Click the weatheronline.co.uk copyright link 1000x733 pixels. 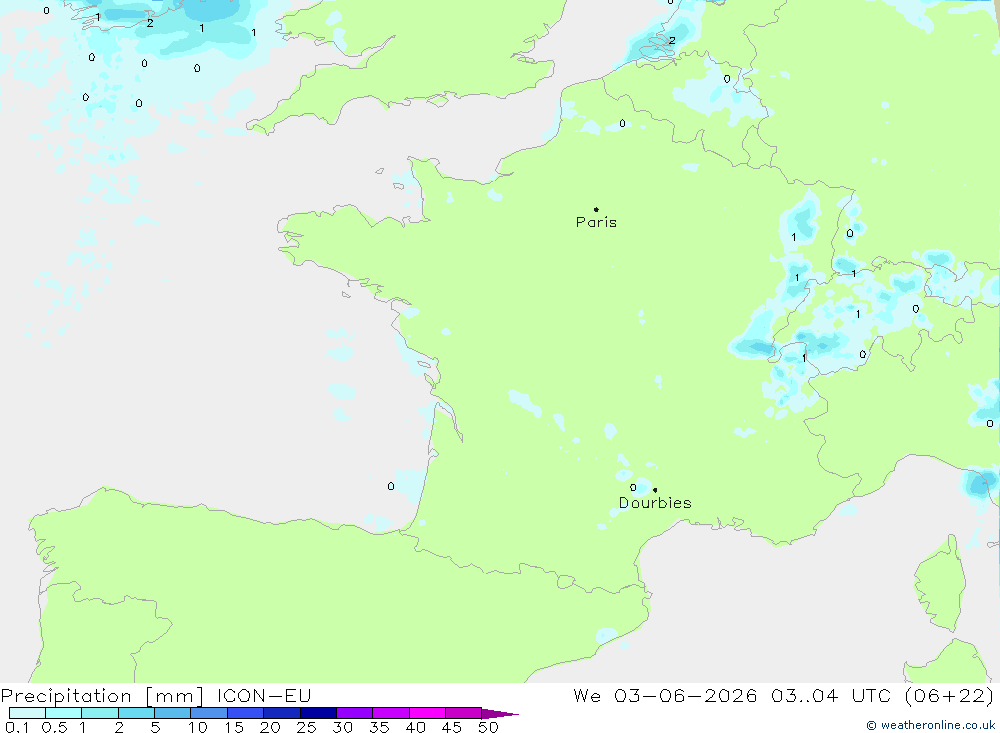click(x=930, y=725)
